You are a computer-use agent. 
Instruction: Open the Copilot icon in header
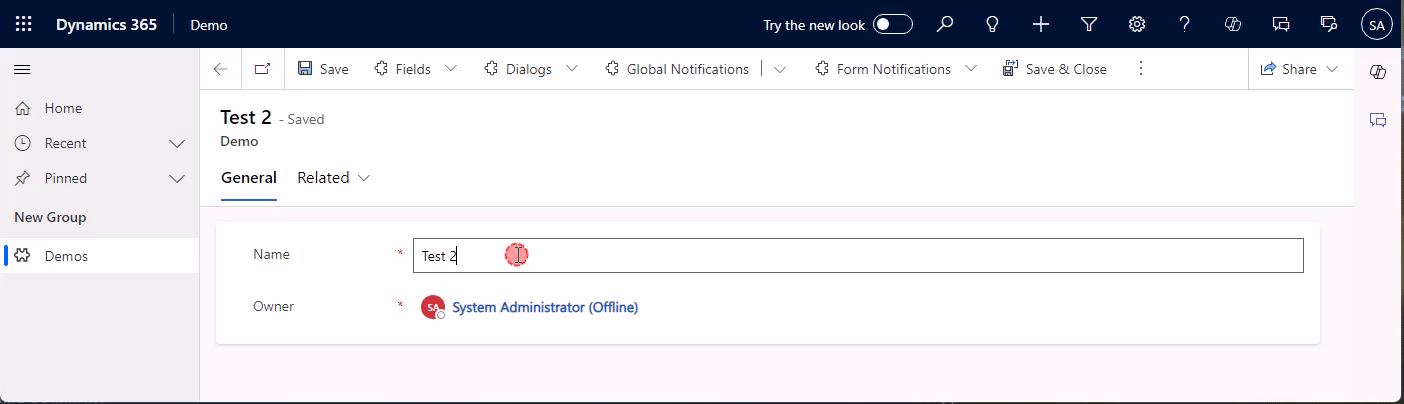click(x=1233, y=25)
